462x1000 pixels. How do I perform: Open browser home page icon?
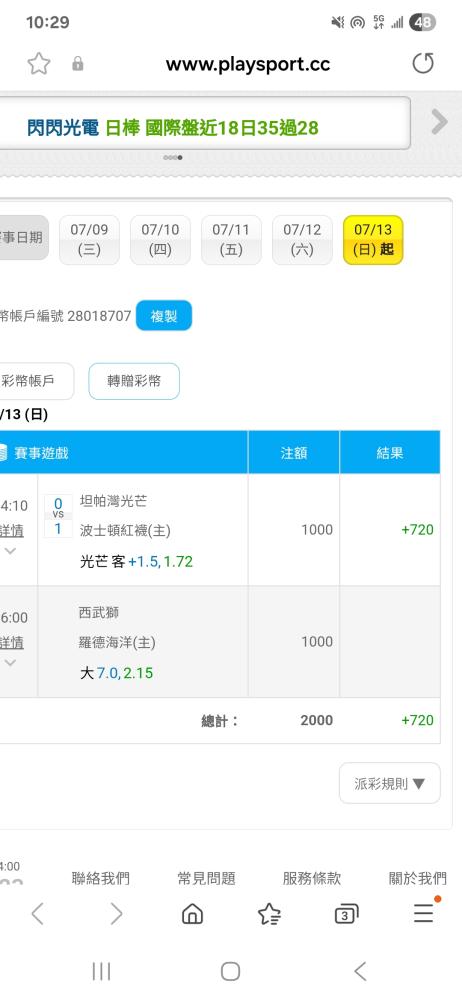click(192, 914)
